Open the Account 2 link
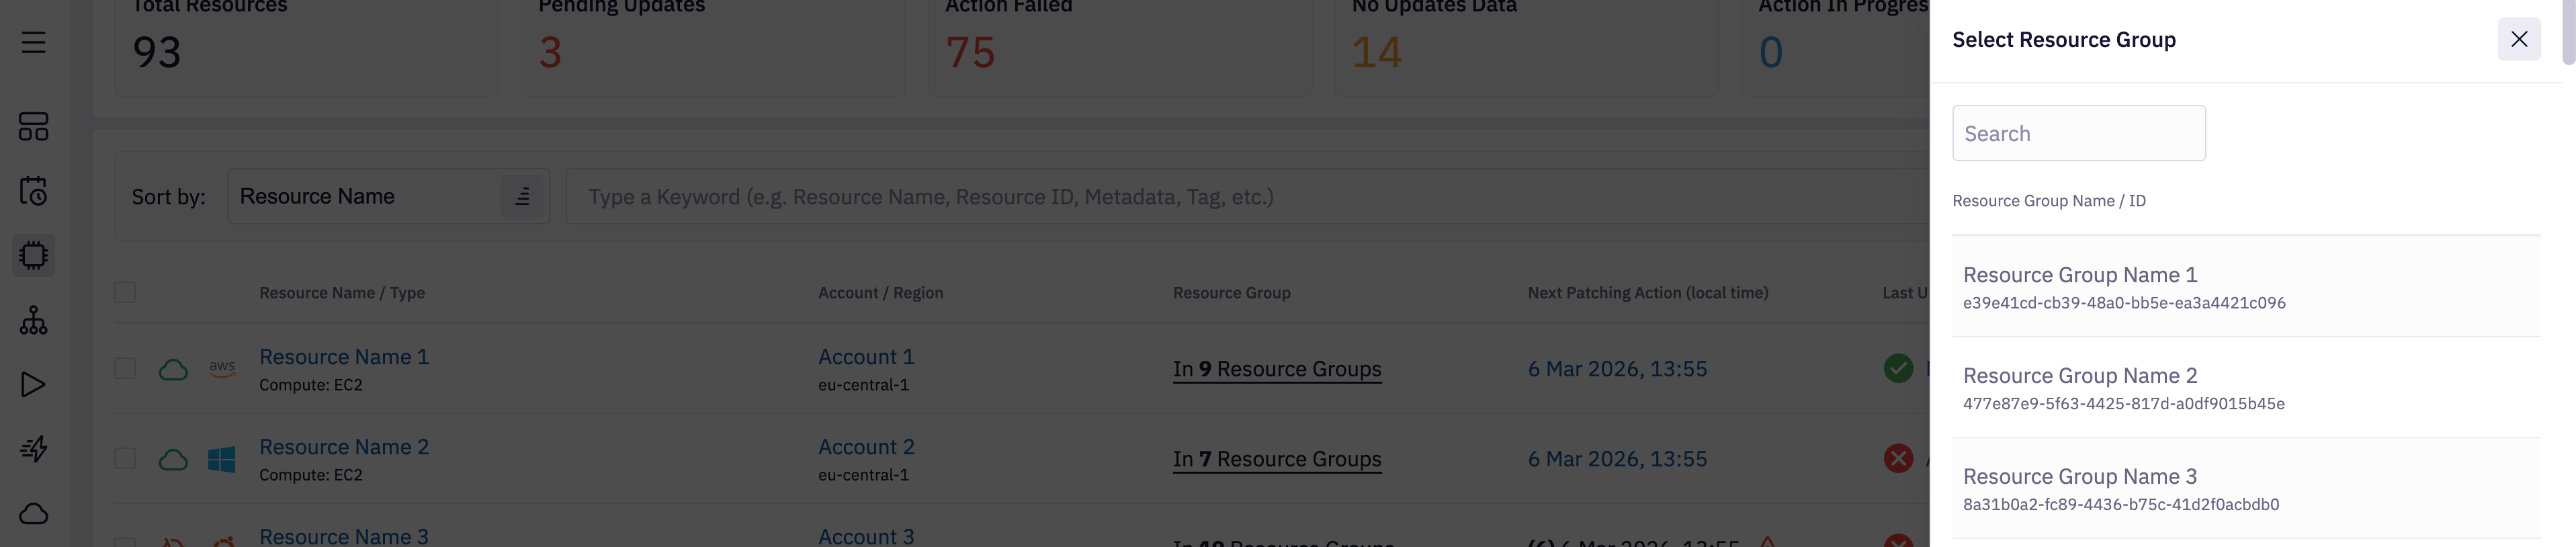The height and width of the screenshot is (547, 2576). [x=866, y=447]
